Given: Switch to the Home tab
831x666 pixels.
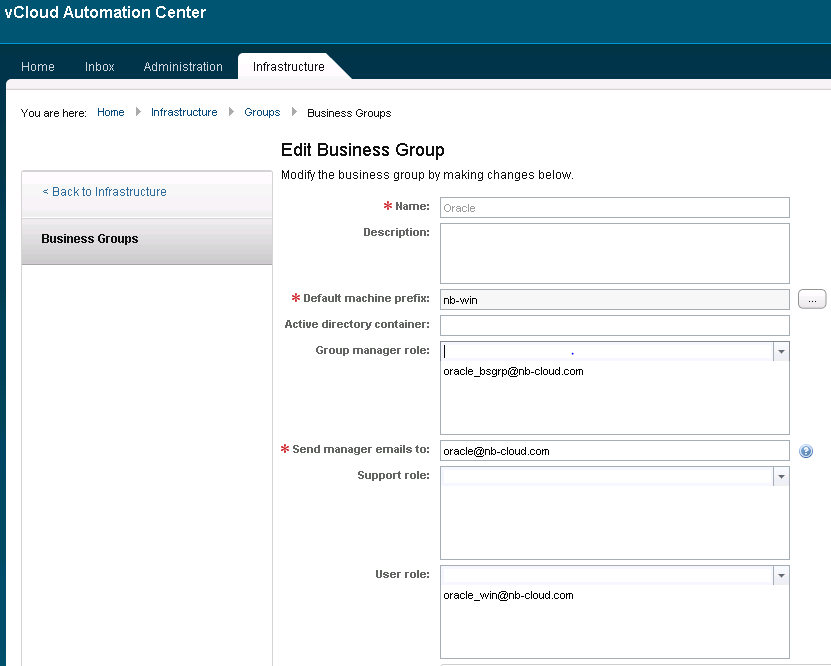Looking at the screenshot, I should click(38, 67).
